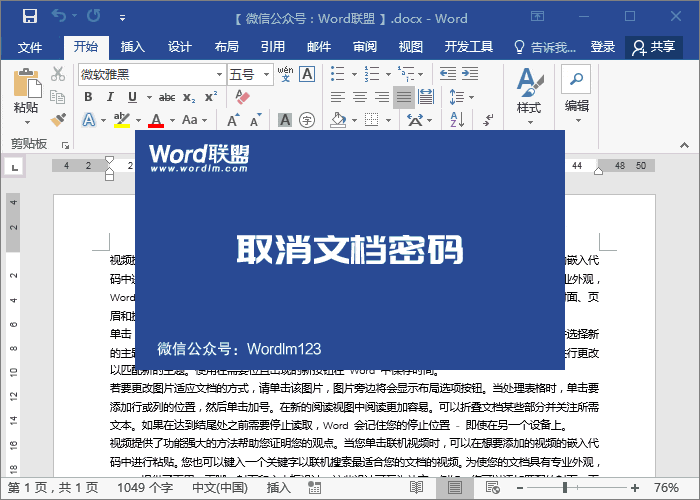Image resolution: width=700 pixels, height=500 pixels.
Task: Toggle bold formatting
Action: click(x=88, y=97)
